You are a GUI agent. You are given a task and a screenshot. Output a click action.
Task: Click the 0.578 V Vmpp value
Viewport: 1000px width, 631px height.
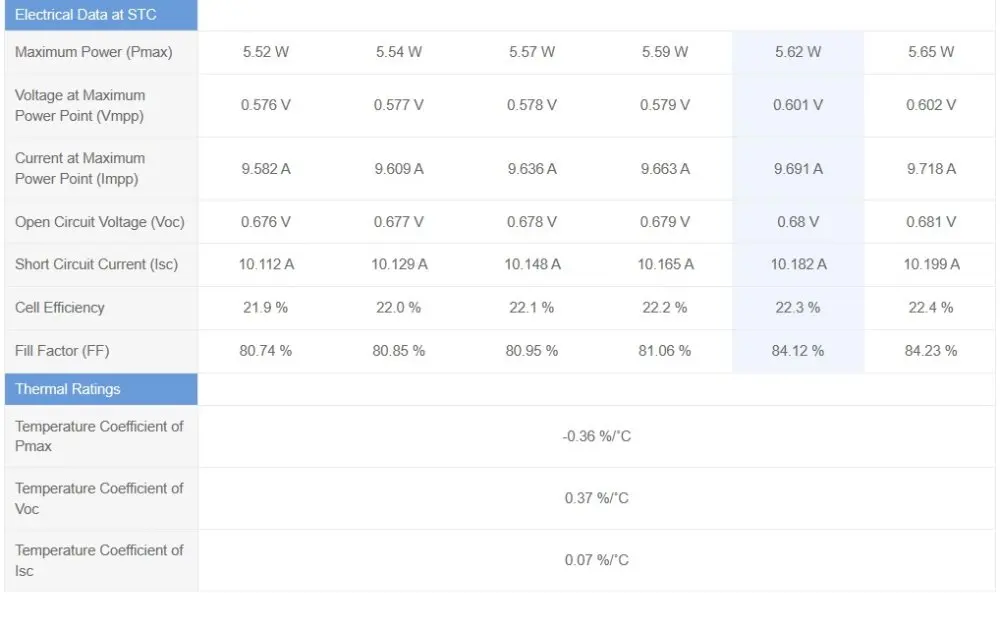point(532,105)
